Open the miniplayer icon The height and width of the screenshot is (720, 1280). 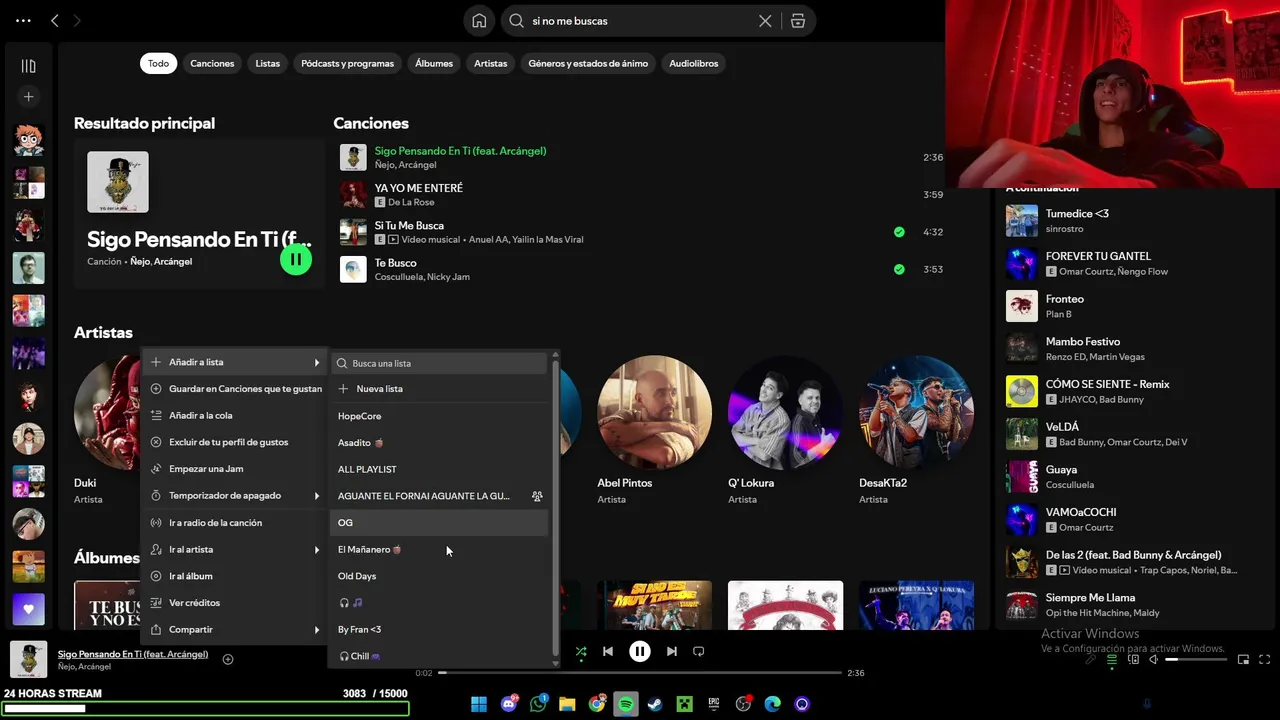pos(1243,659)
